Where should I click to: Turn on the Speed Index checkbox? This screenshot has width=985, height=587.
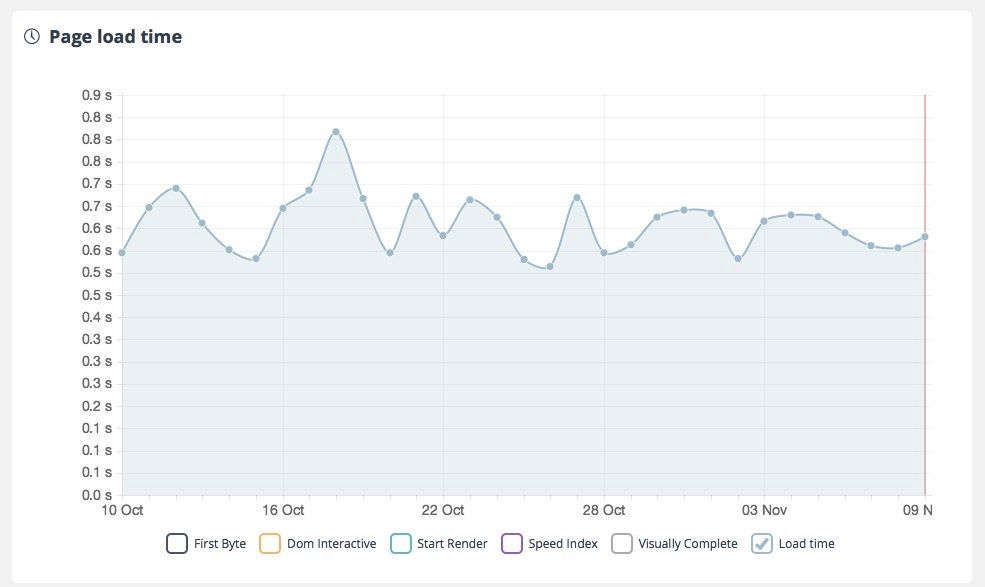tap(511, 544)
